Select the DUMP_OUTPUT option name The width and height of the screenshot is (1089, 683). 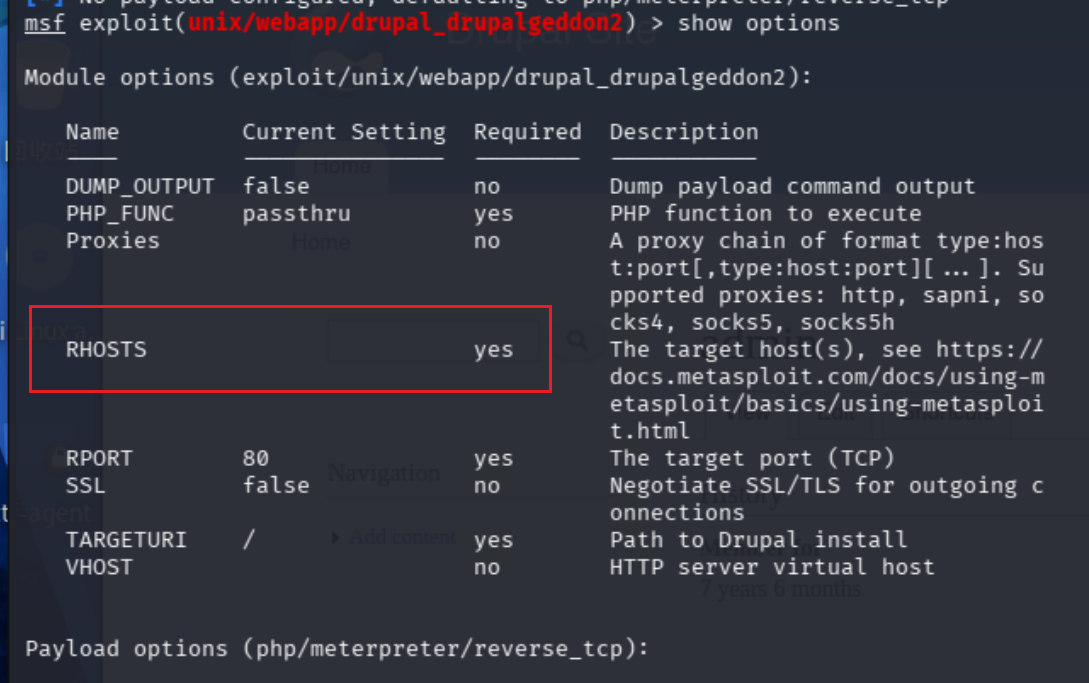pos(140,186)
